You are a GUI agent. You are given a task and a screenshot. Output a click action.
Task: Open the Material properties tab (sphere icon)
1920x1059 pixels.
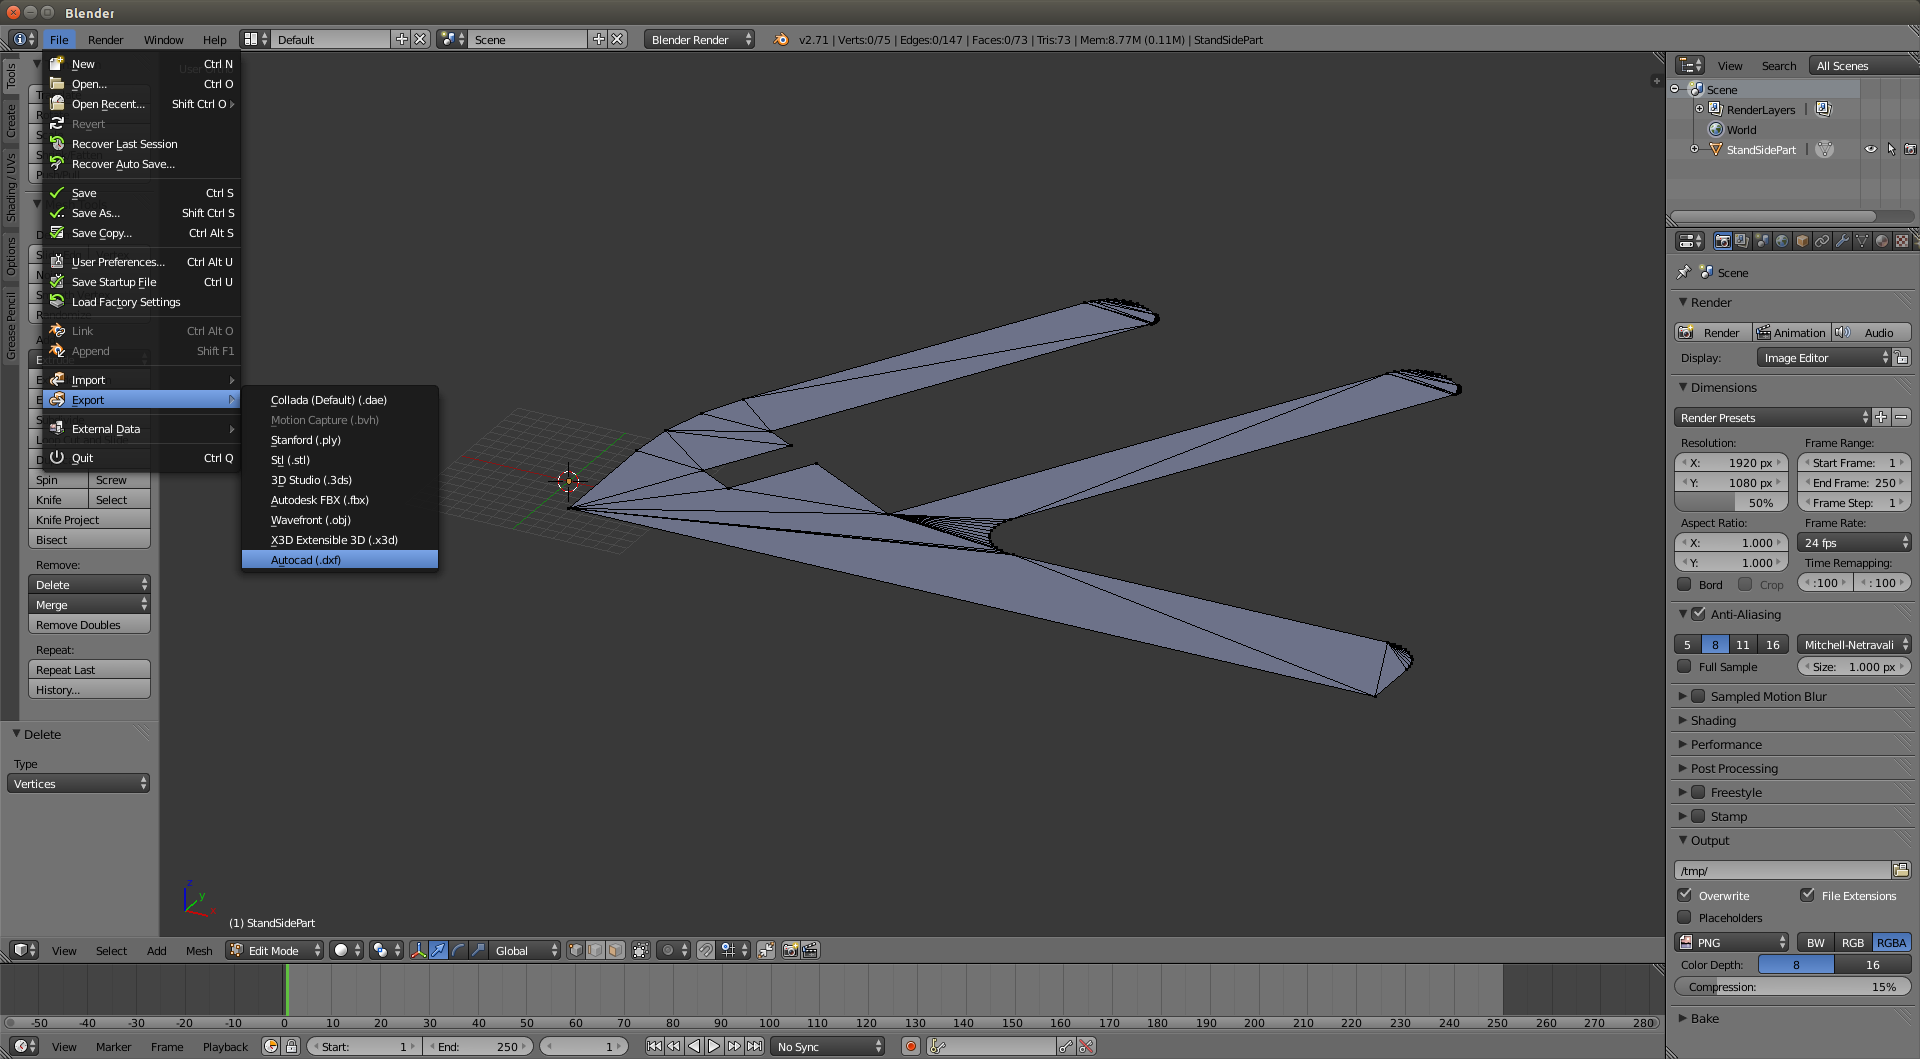pos(1883,241)
